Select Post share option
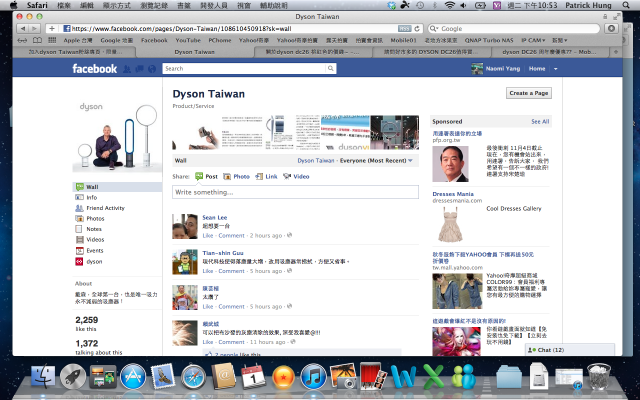 tap(207, 176)
